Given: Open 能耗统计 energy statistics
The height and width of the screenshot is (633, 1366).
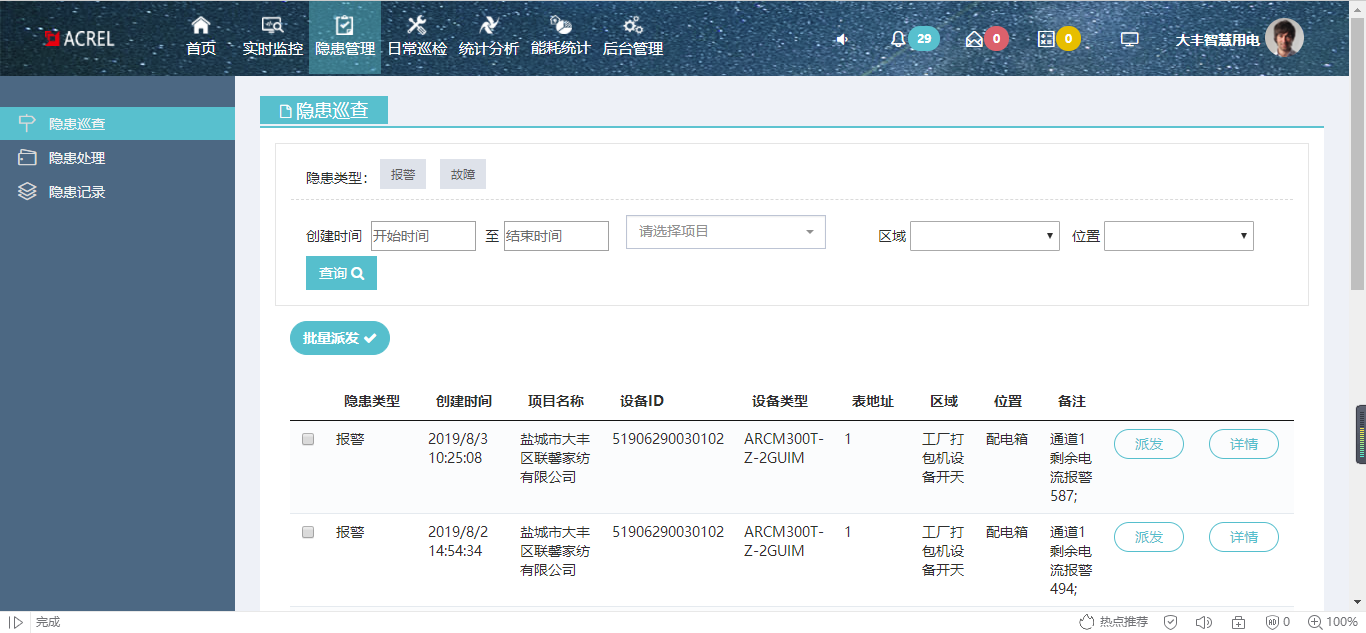Looking at the screenshot, I should pyautogui.click(x=561, y=37).
